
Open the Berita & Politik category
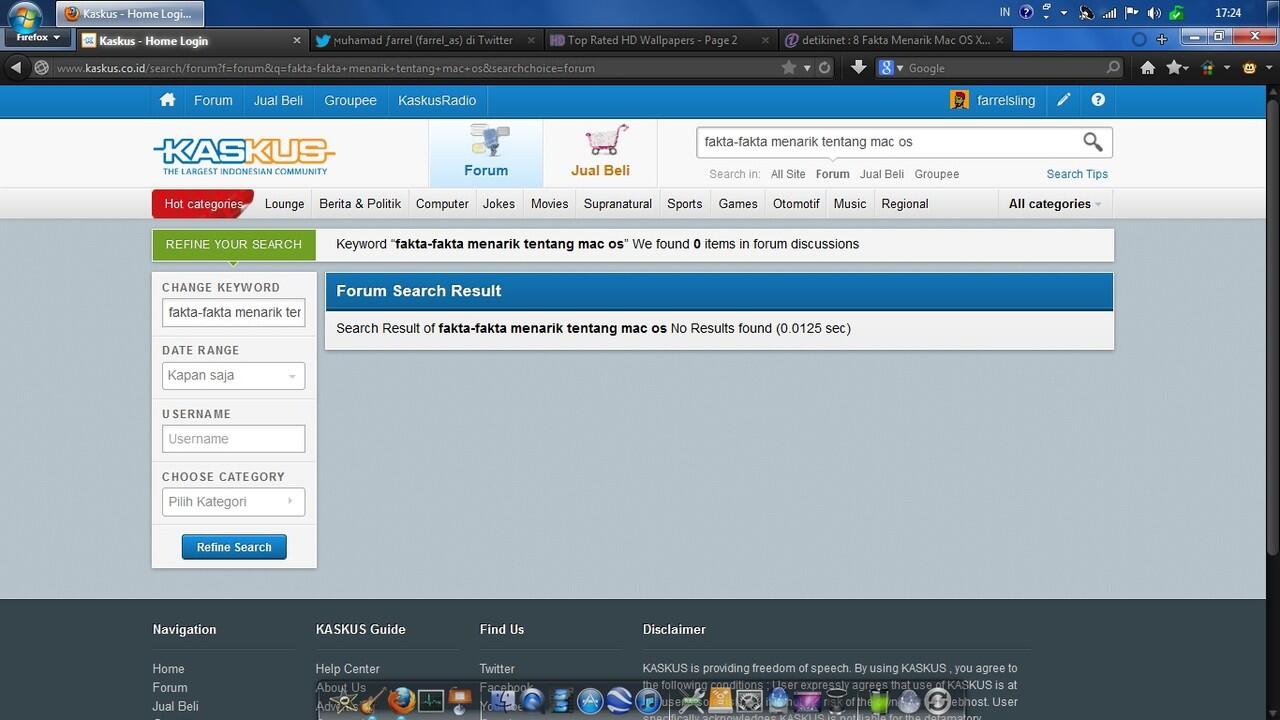360,204
